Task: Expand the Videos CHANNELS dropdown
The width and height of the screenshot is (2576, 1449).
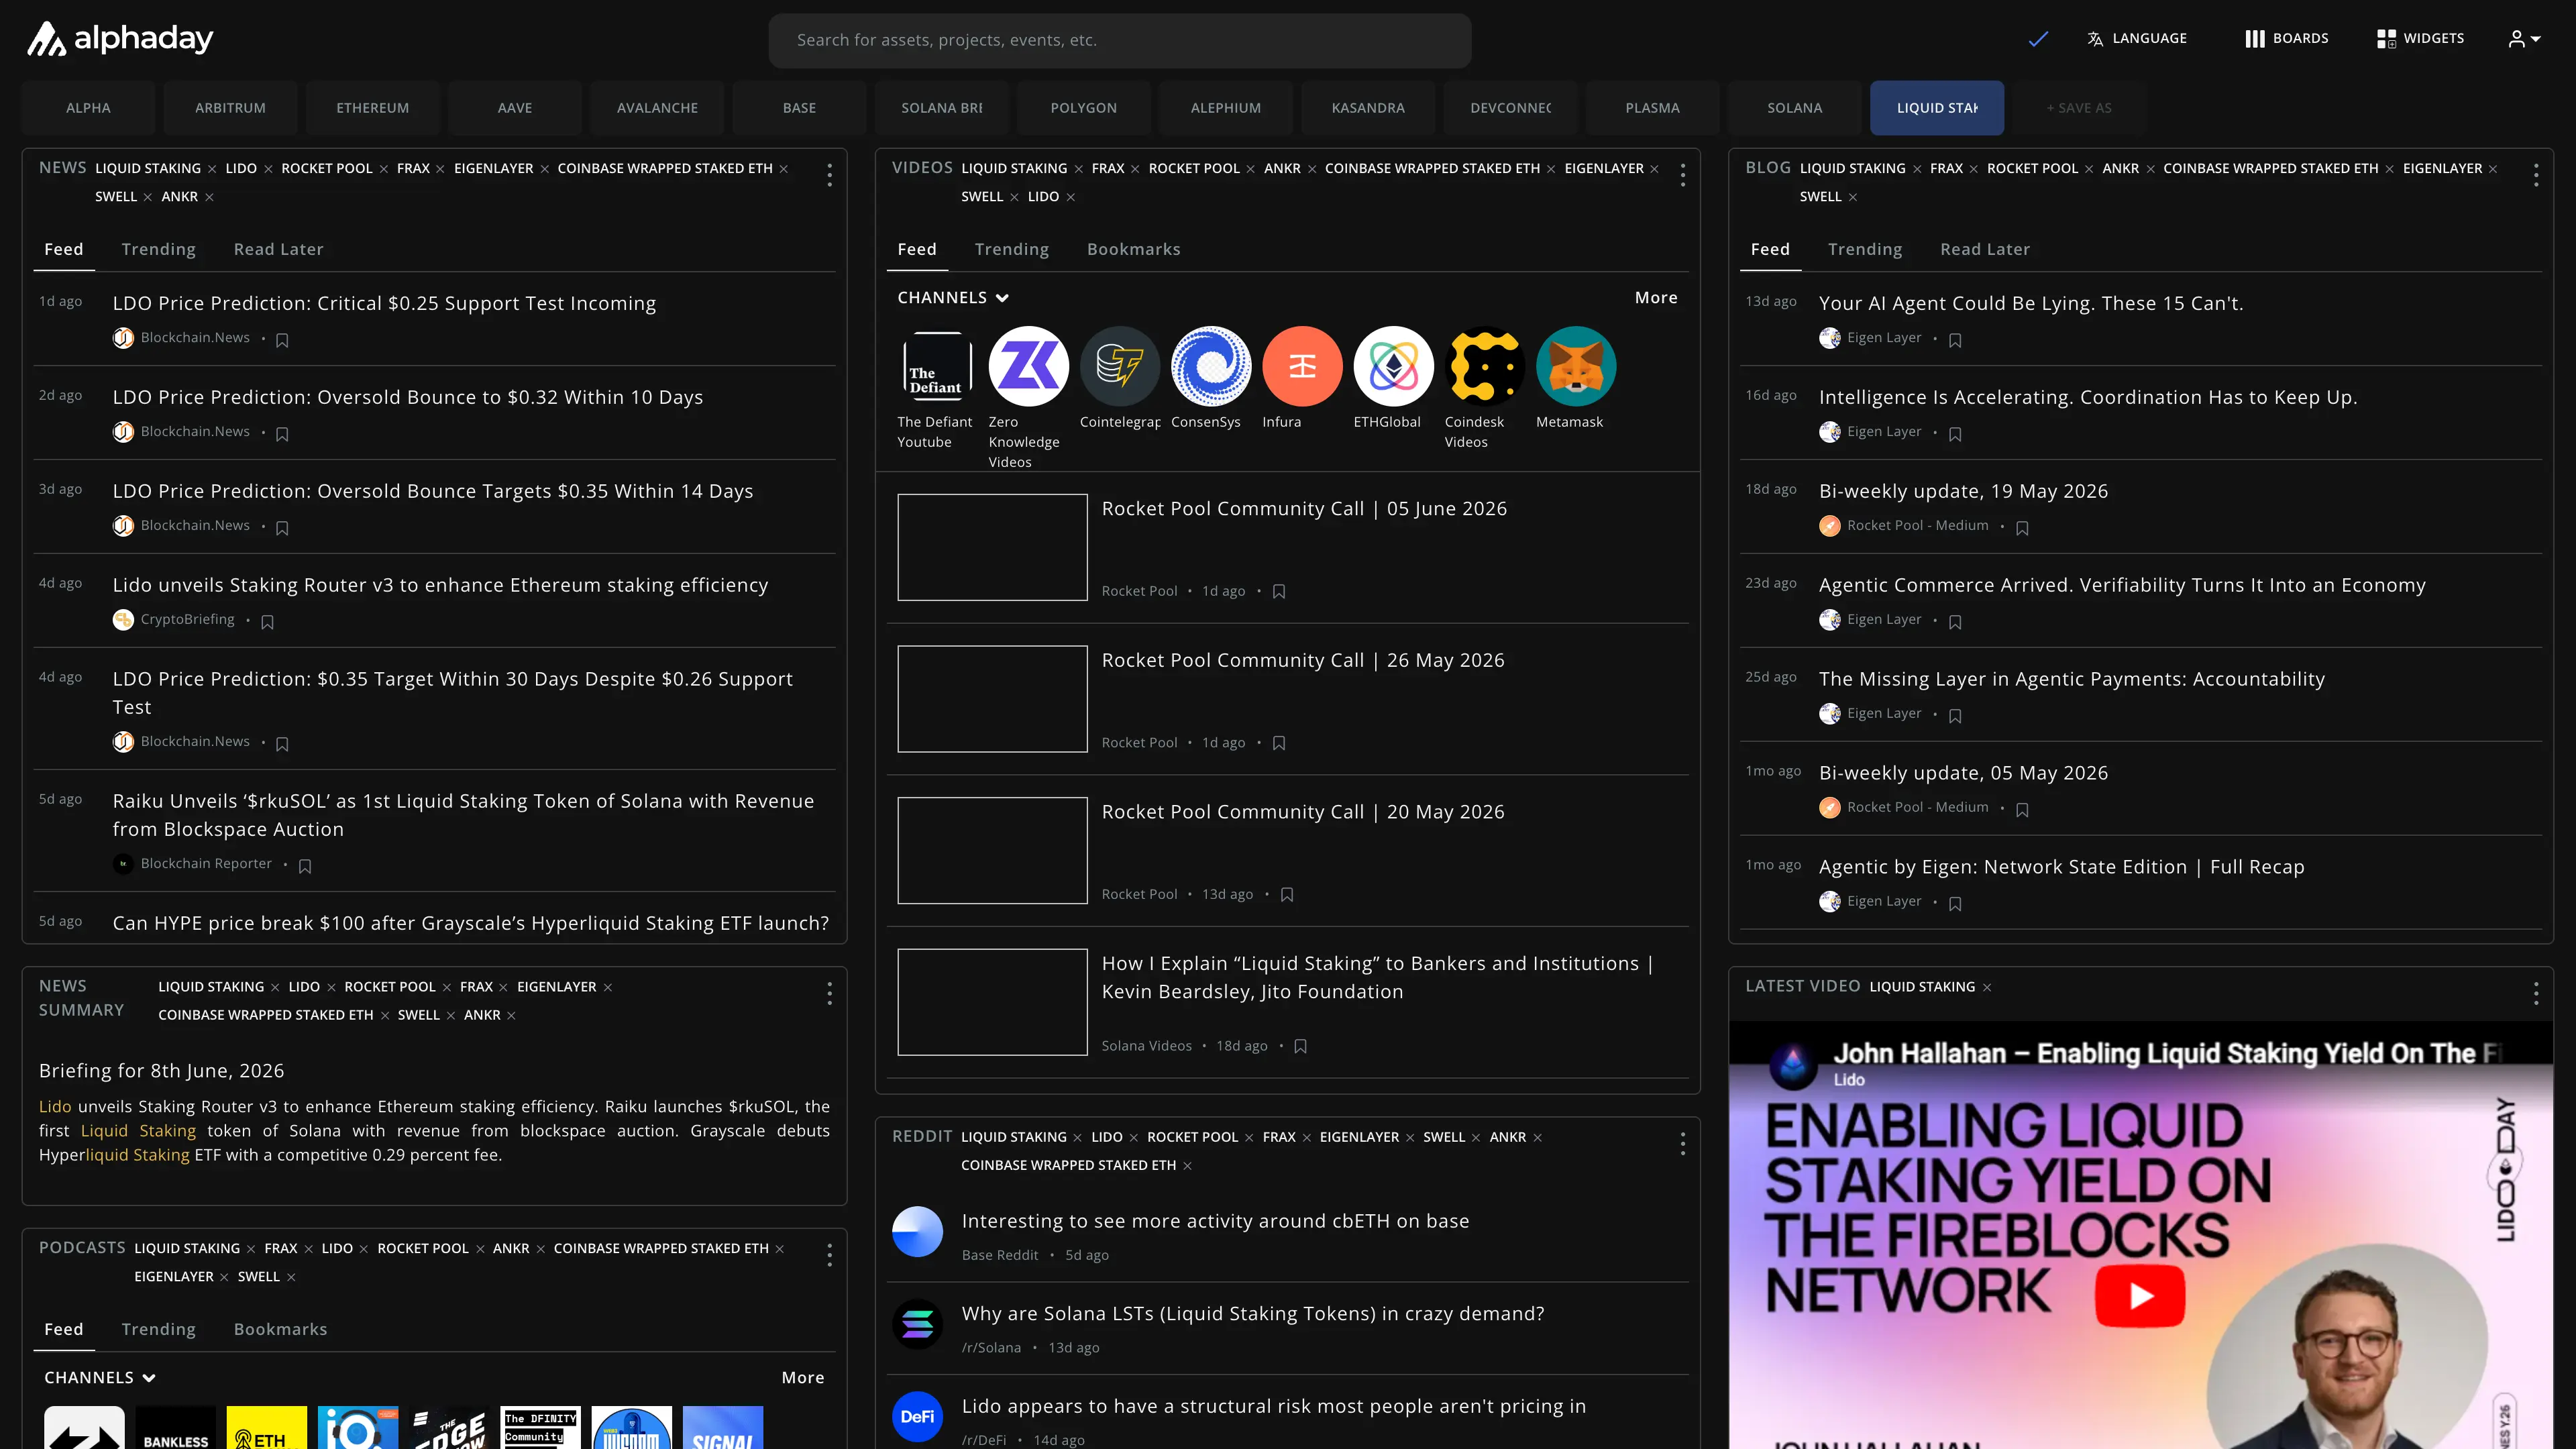Action: (x=953, y=298)
